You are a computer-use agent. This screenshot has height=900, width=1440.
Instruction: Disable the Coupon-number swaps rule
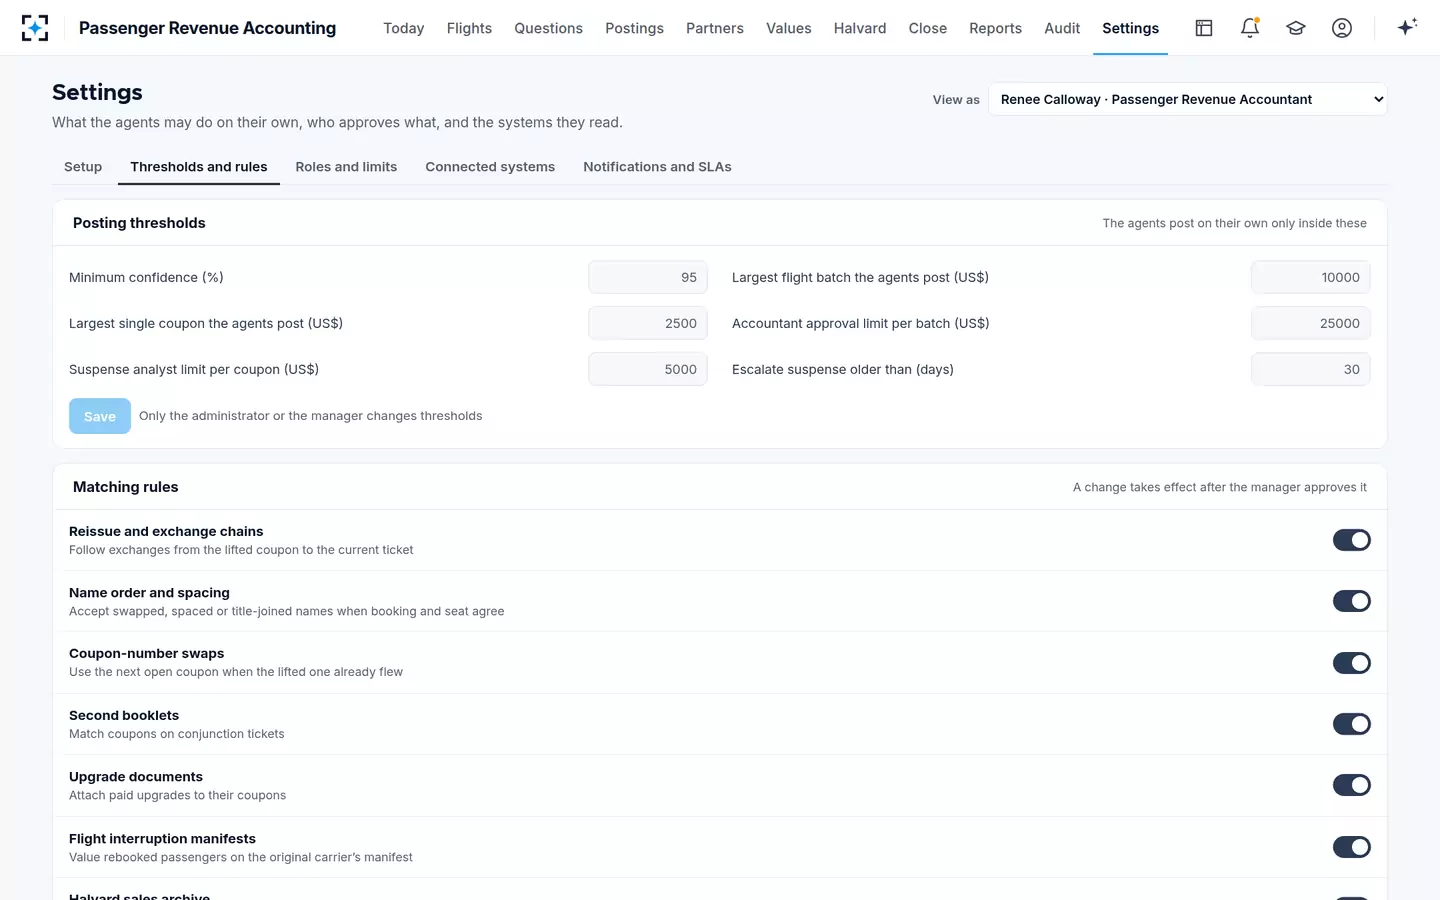[x=1351, y=663]
